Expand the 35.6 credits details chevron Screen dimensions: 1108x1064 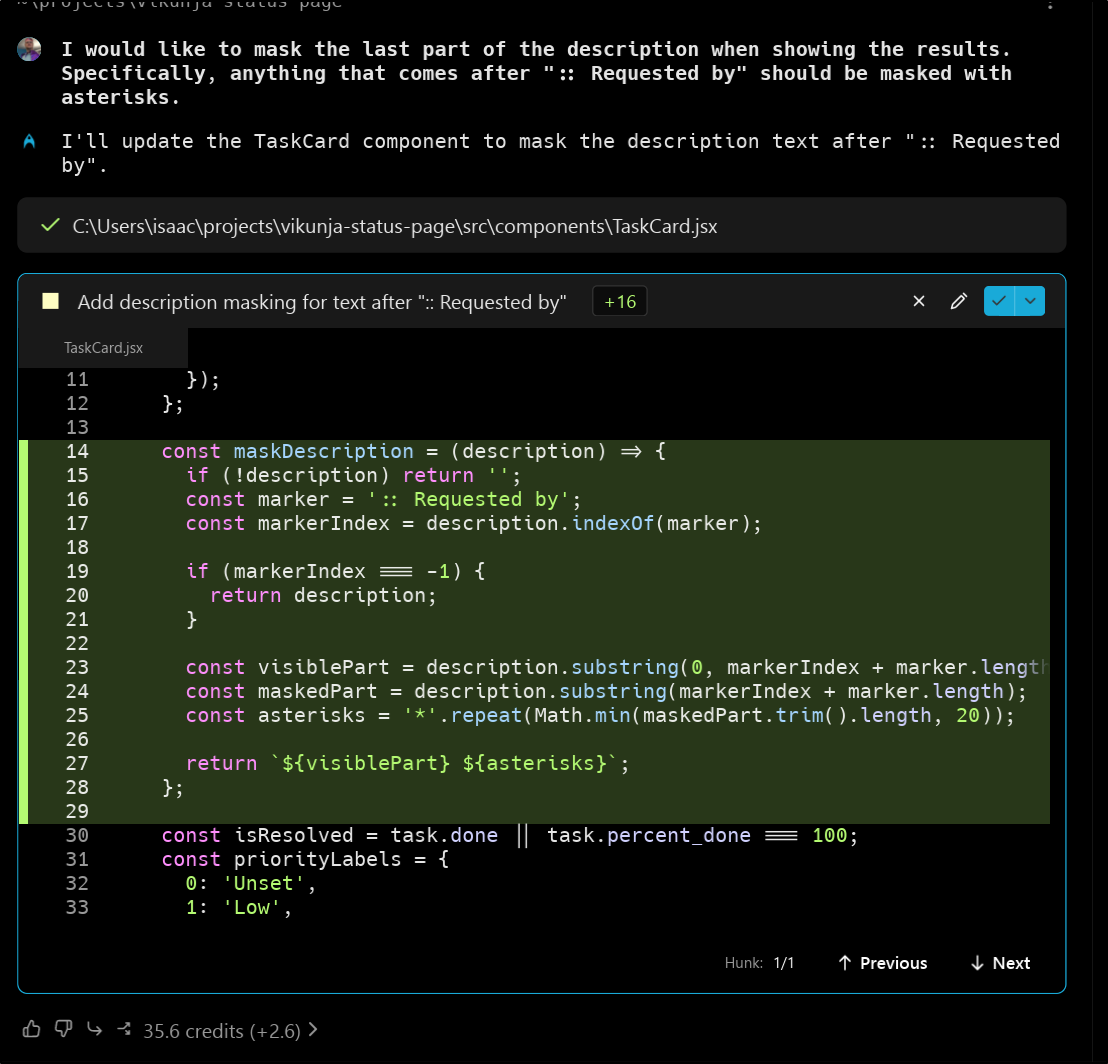tap(313, 1029)
